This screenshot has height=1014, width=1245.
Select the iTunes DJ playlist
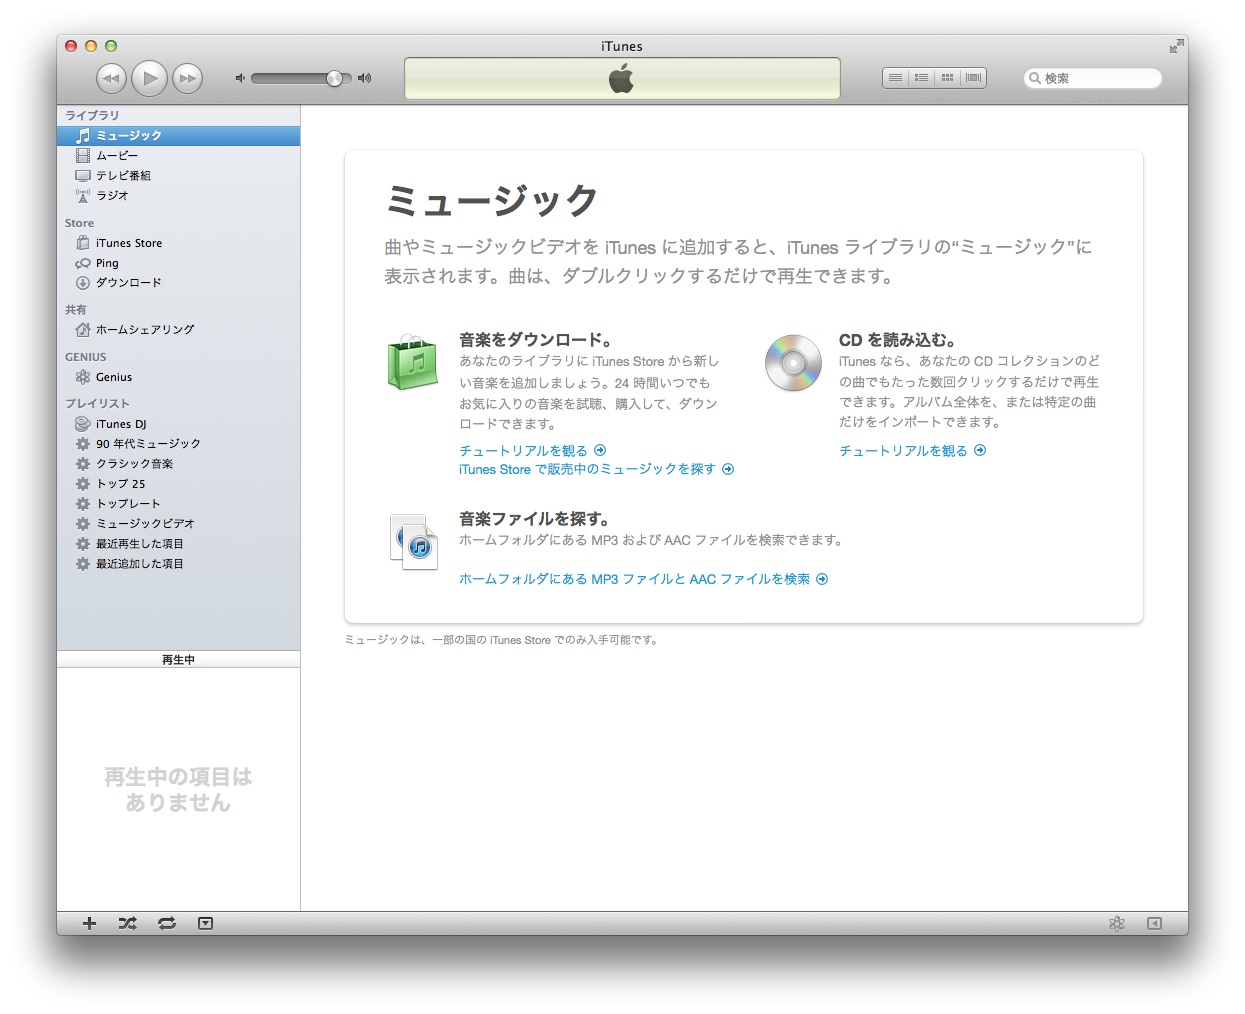[178, 424]
